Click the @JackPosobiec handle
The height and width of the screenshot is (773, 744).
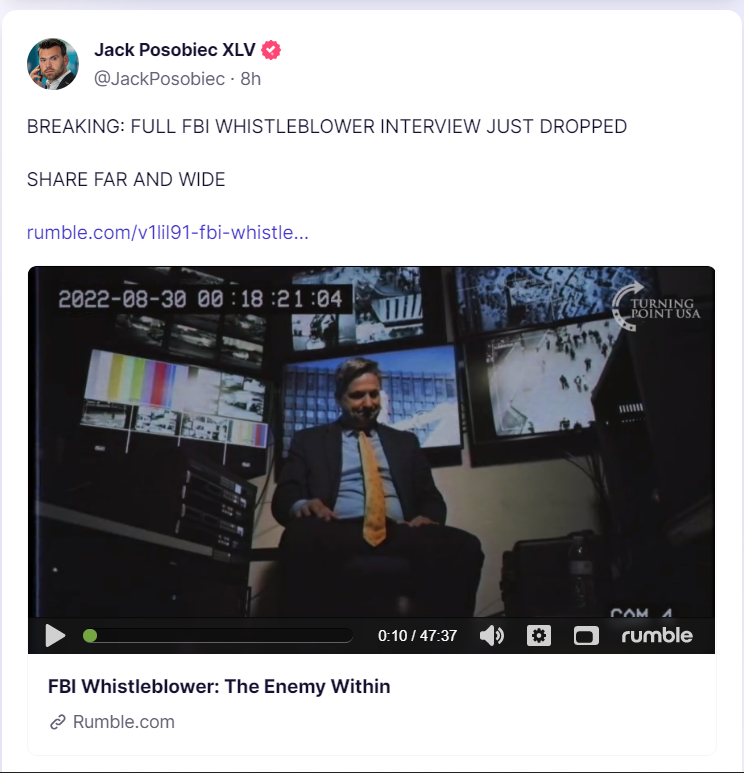pos(159,79)
